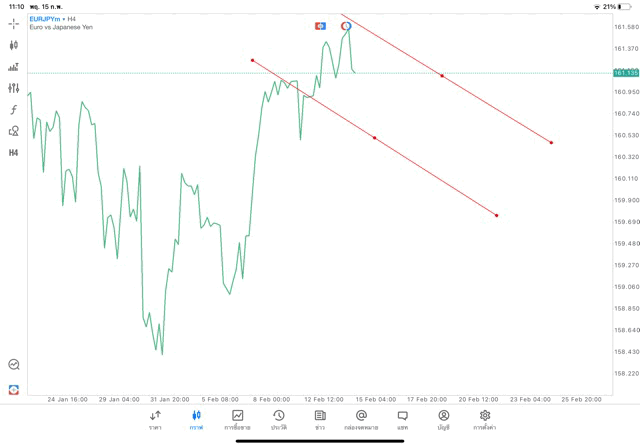Open the drawing objects shapes tool

(14, 131)
